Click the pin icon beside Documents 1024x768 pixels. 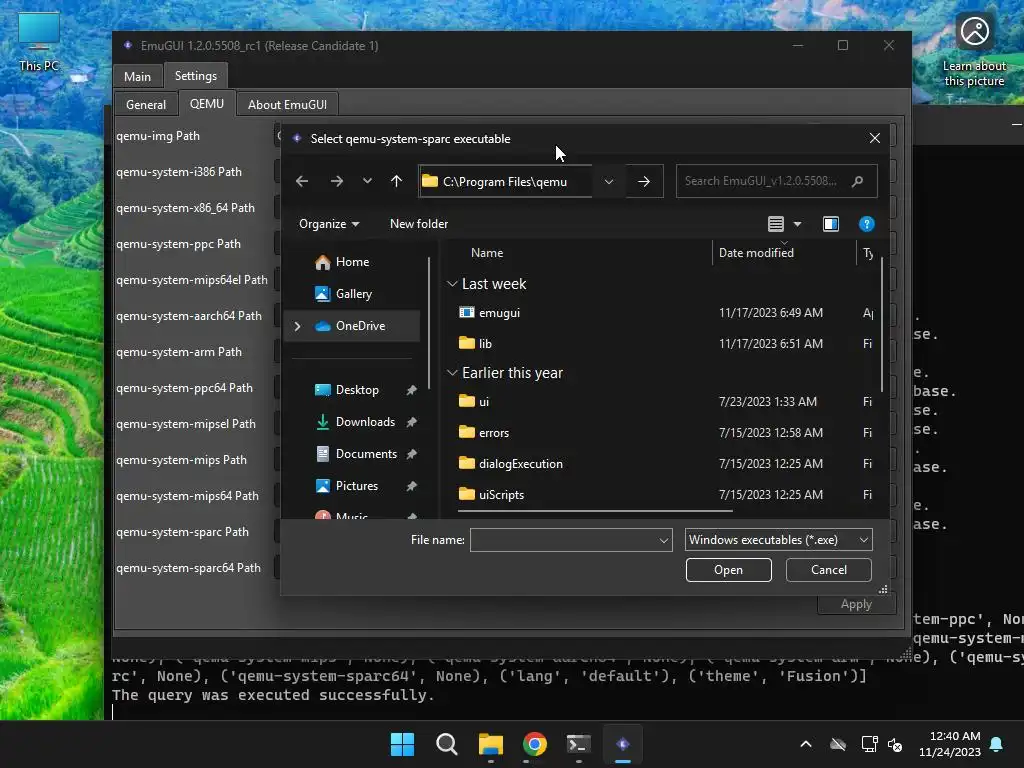point(411,454)
